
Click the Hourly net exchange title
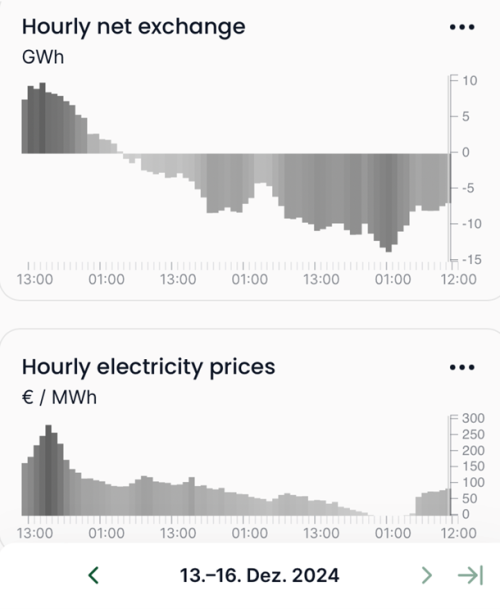pos(134,27)
